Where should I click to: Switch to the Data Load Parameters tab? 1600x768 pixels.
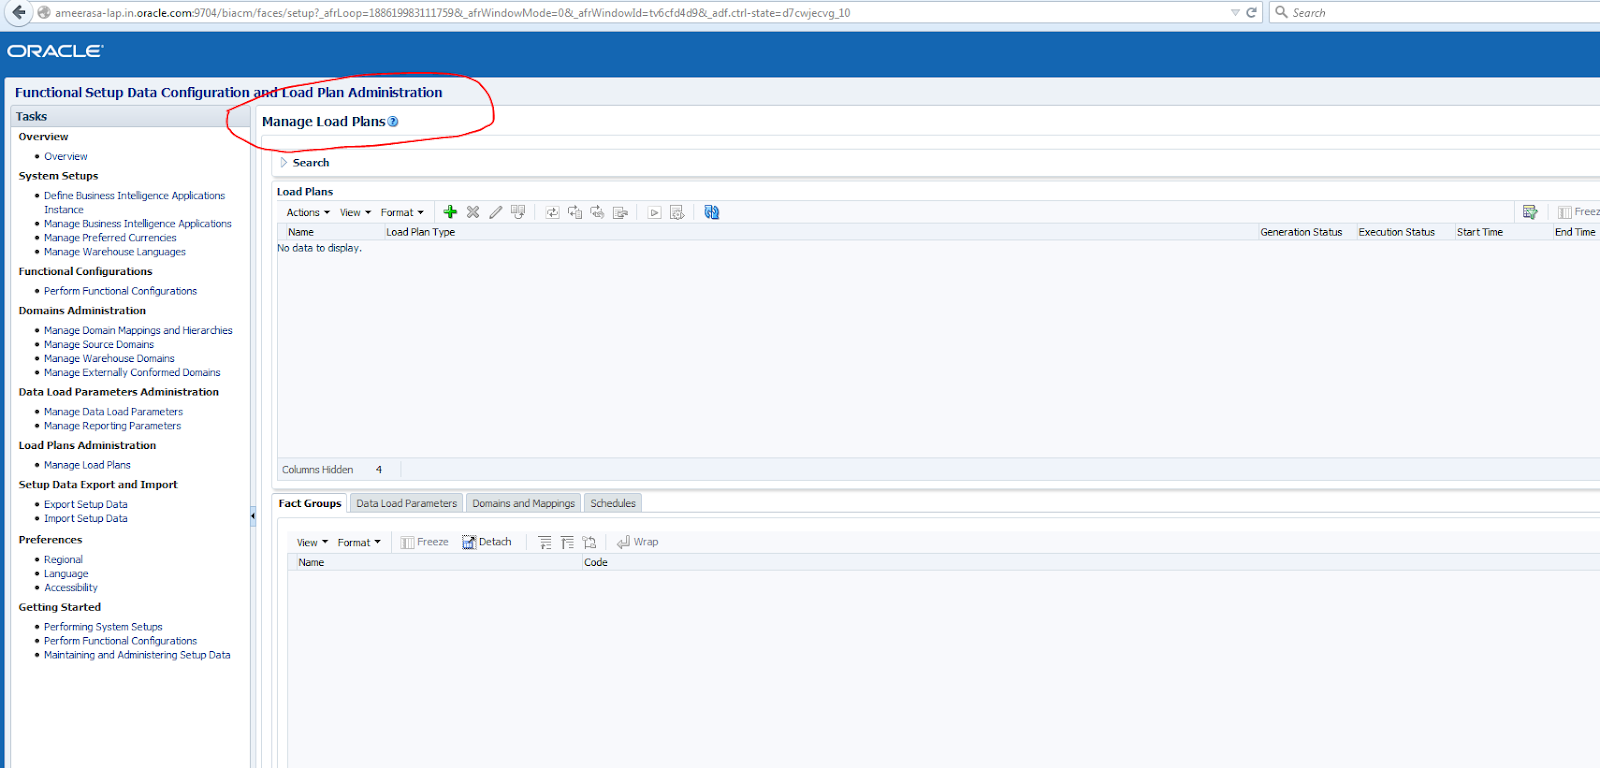tap(406, 503)
